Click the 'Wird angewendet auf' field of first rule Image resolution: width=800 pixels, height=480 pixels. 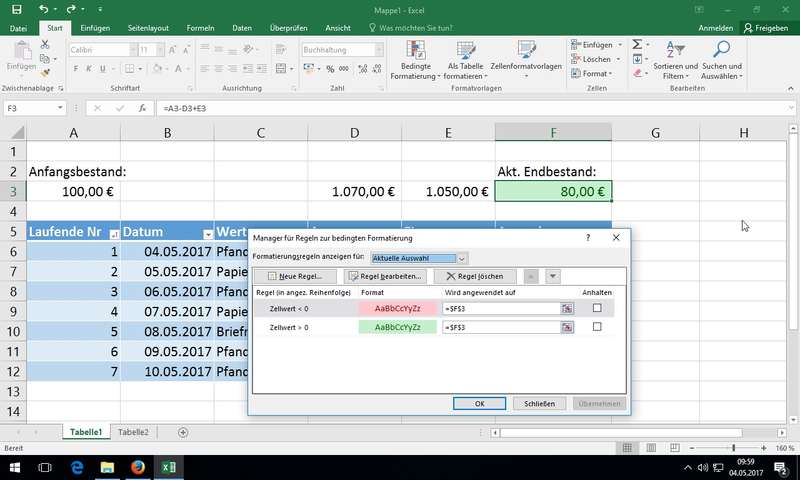coord(500,309)
